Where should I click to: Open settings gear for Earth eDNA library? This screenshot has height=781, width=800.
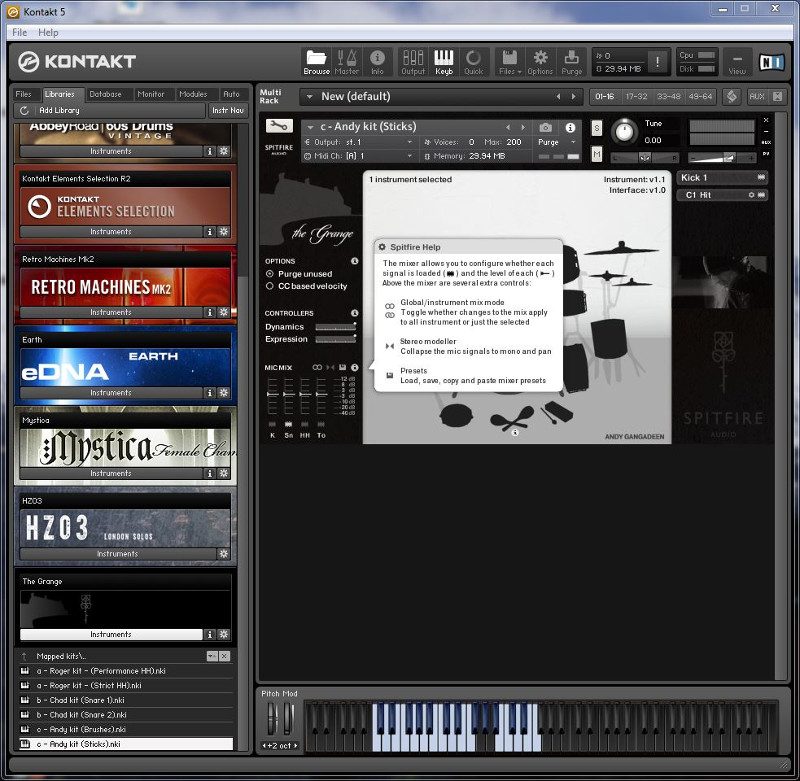click(x=223, y=392)
